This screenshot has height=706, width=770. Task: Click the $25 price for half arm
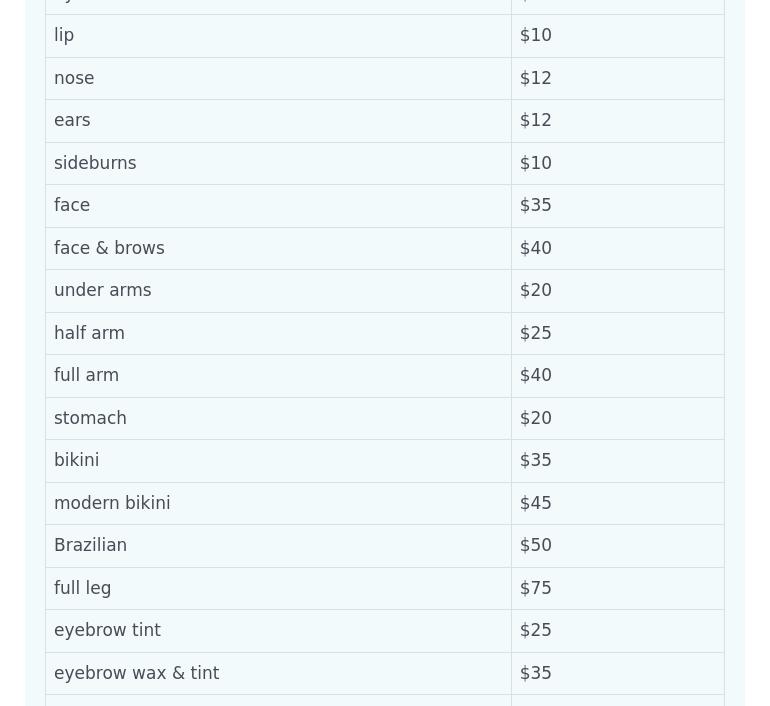[536, 333]
